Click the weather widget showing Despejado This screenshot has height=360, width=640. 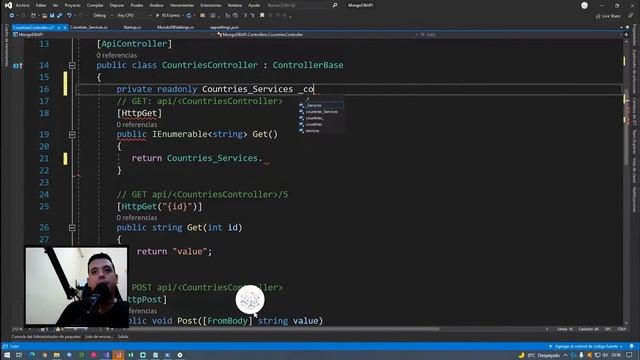539,356
